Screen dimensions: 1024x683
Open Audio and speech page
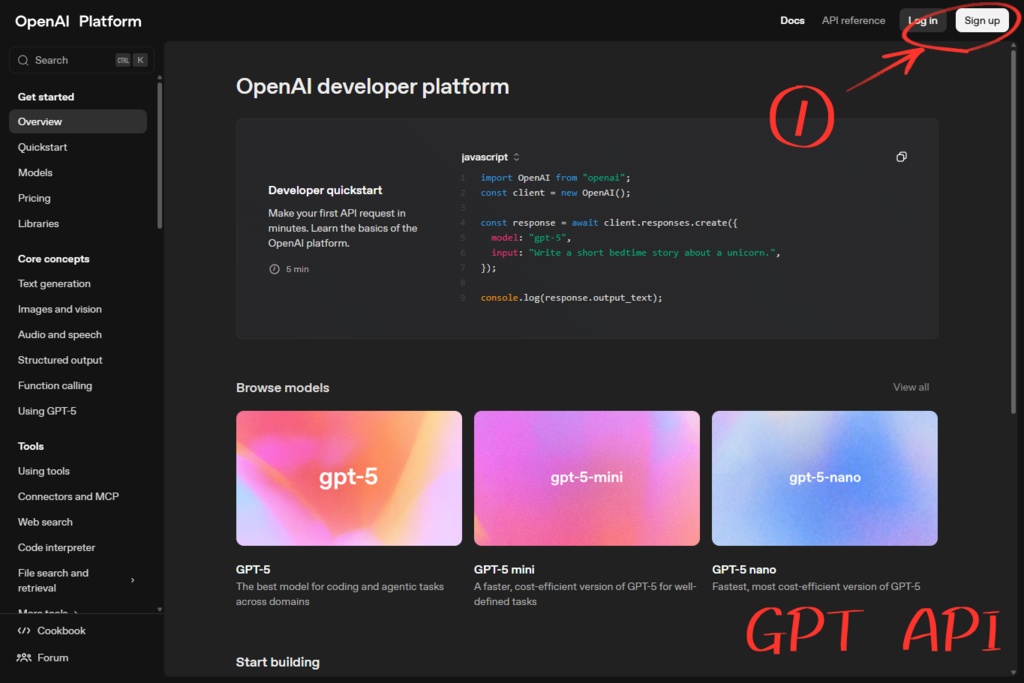[59, 334]
